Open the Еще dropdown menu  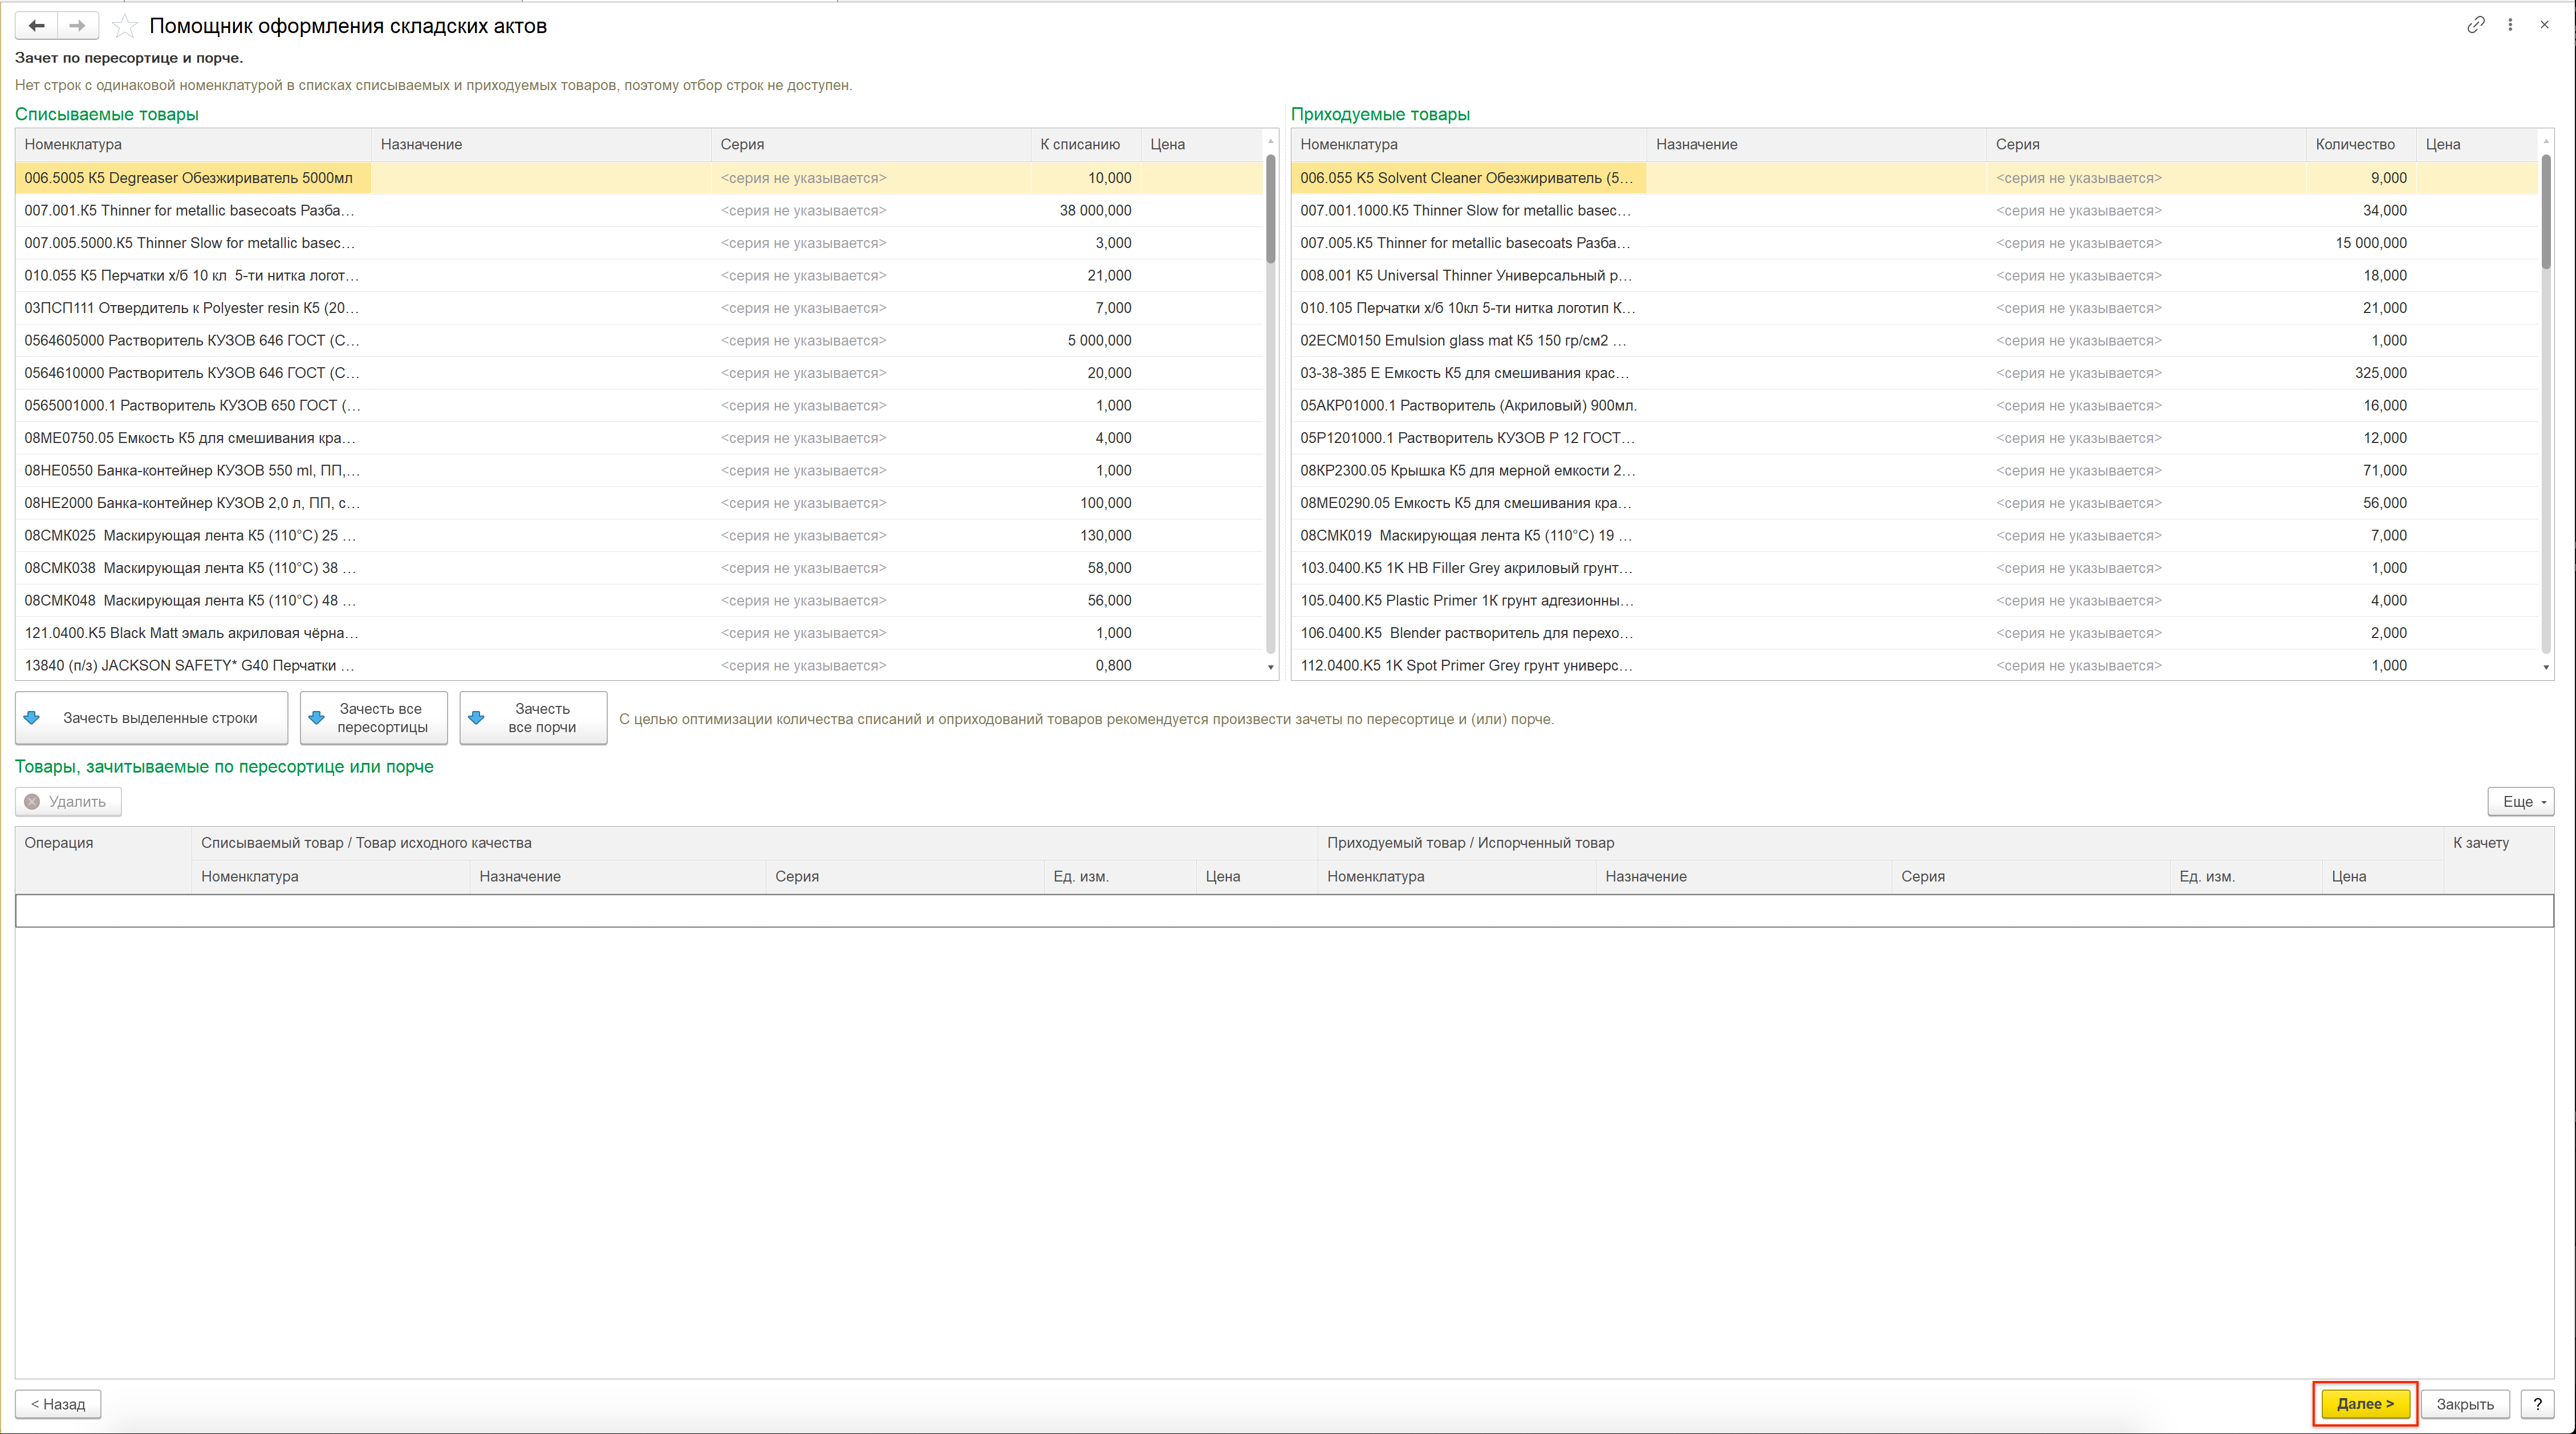(x=2520, y=801)
